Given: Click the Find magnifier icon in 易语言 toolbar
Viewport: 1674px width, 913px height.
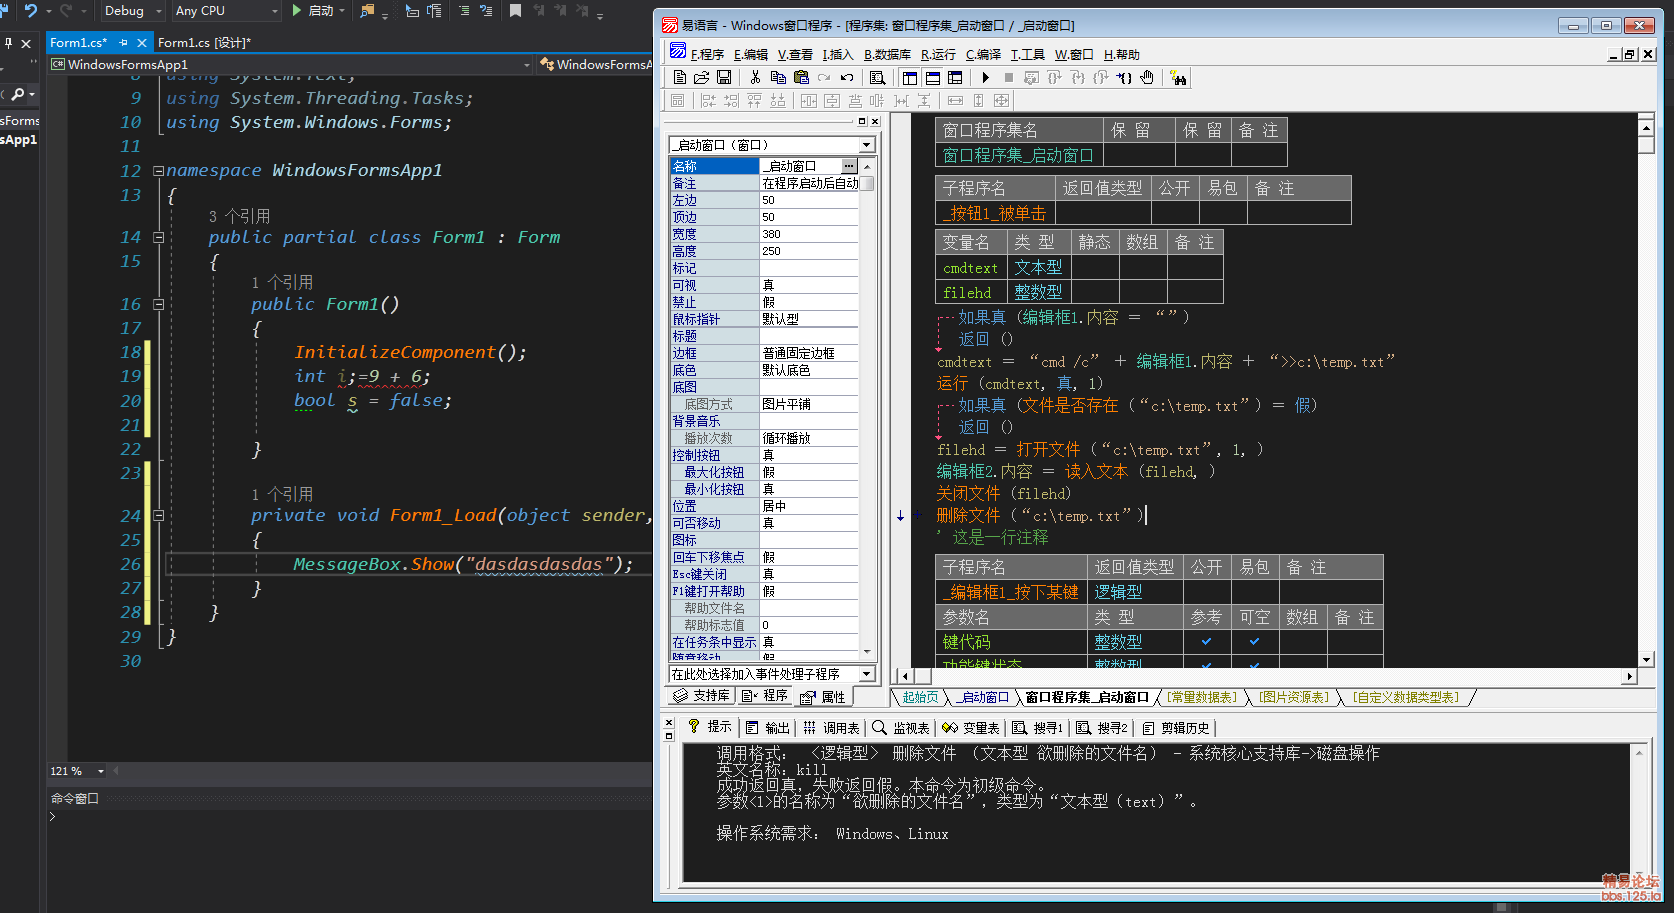Looking at the screenshot, I should point(877,77).
